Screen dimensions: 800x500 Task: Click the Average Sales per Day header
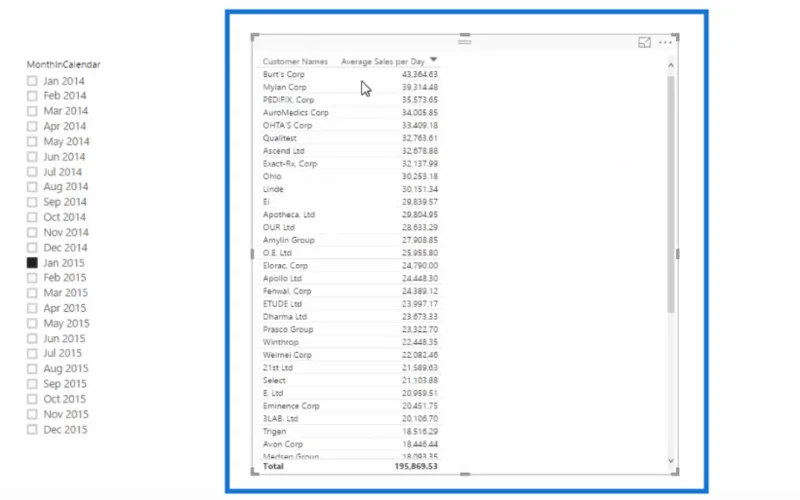pos(383,61)
